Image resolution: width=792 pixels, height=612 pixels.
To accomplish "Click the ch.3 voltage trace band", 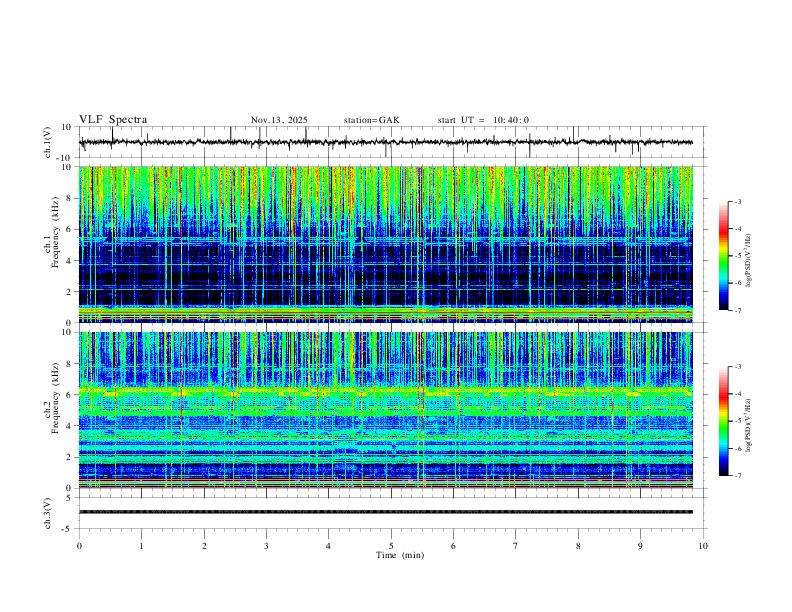I will [x=385, y=512].
